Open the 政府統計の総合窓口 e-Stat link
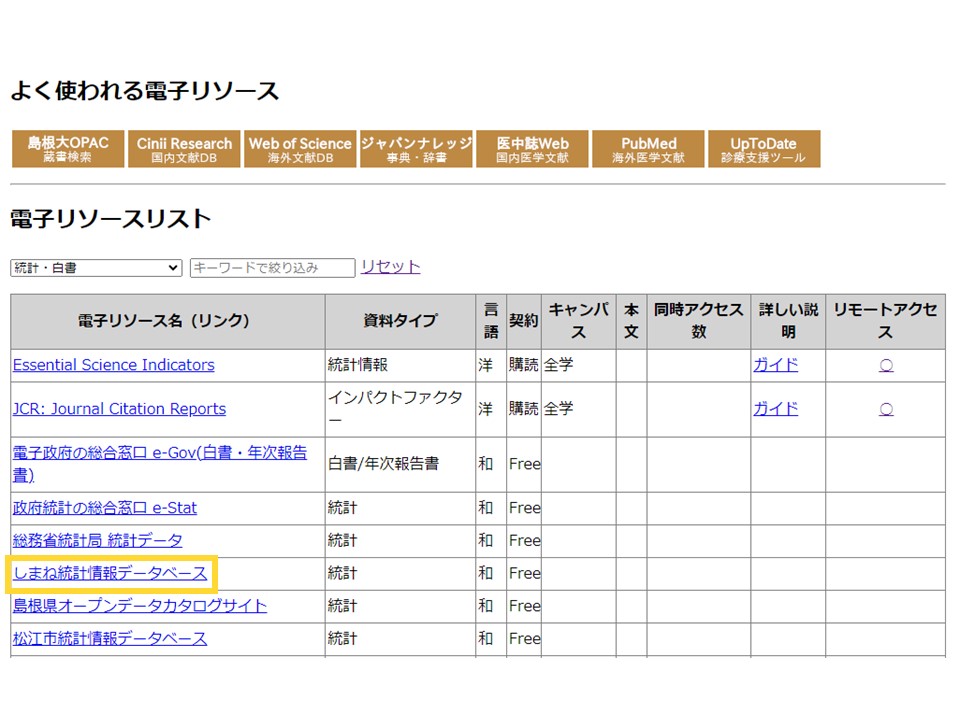This screenshot has width=960, height=720. pos(105,508)
